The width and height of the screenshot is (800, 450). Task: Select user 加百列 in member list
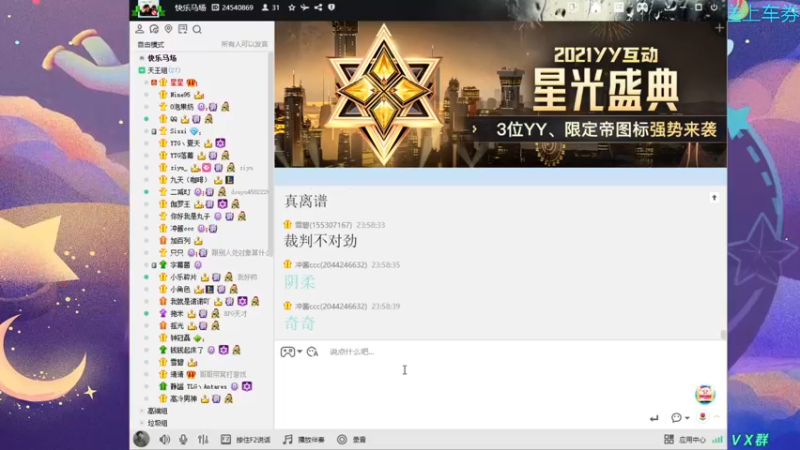tap(180, 241)
